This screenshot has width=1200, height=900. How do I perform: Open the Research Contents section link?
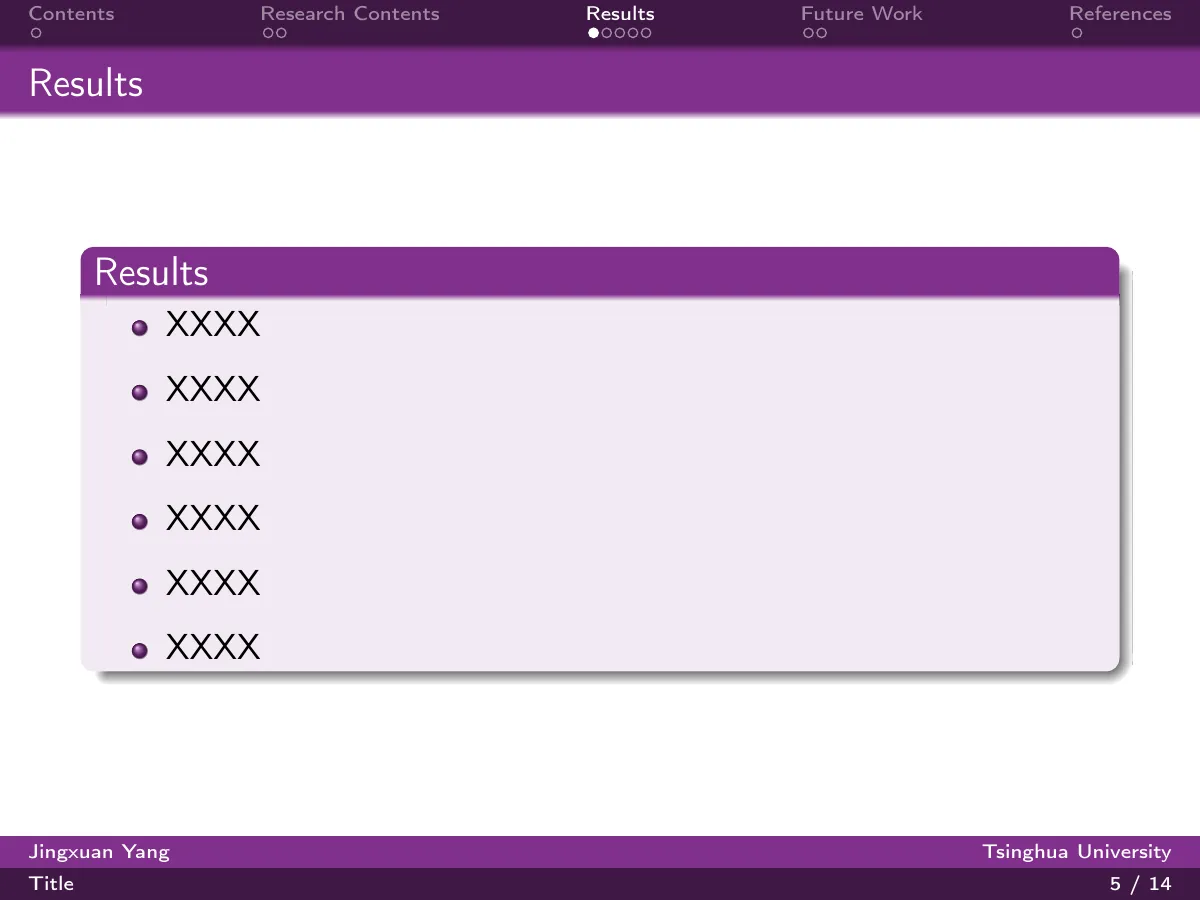coord(350,14)
